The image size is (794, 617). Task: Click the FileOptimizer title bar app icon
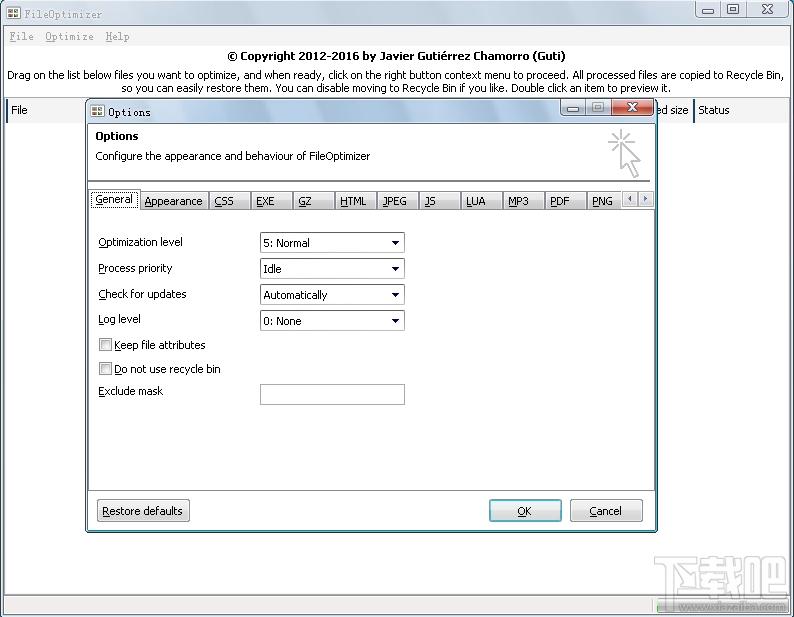pyautogui.click(x=13, y=13)
